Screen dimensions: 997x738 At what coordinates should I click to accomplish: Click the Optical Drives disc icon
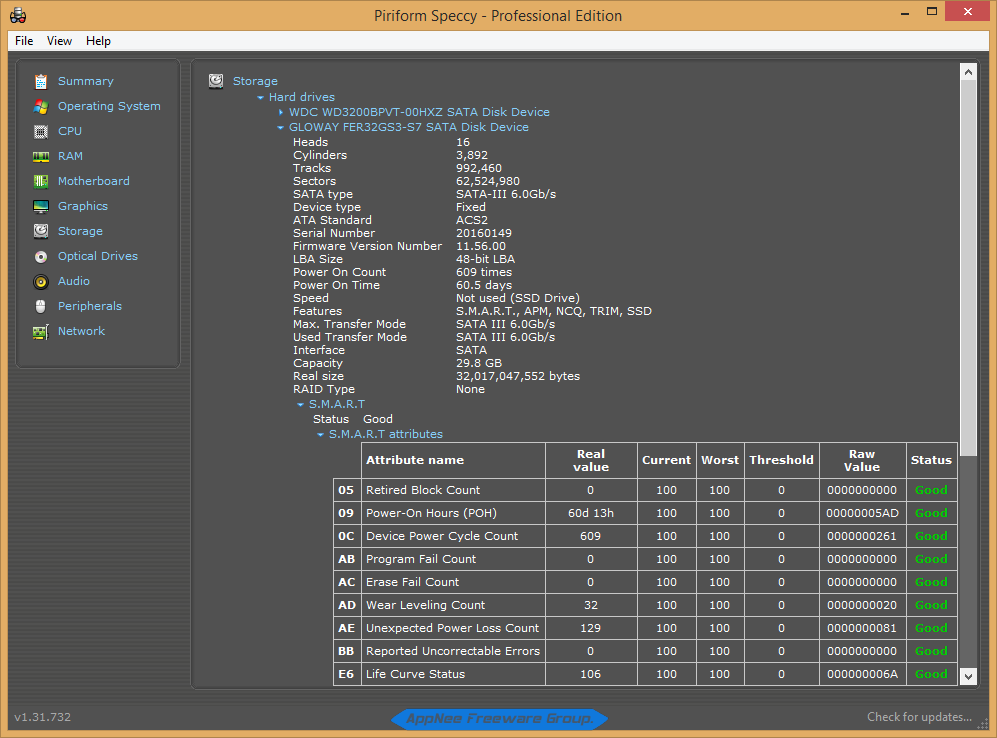point(41,256)
